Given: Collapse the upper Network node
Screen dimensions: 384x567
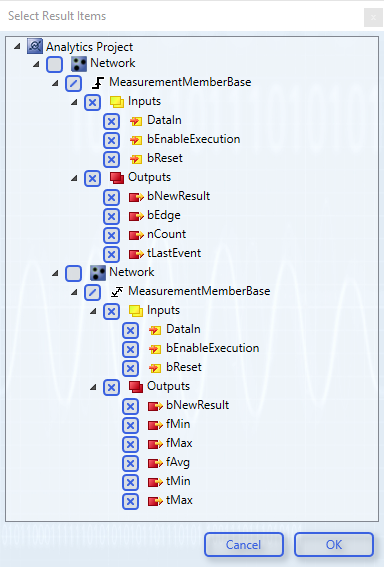Looking at the screenshot, I should click(x=36, y=65).
